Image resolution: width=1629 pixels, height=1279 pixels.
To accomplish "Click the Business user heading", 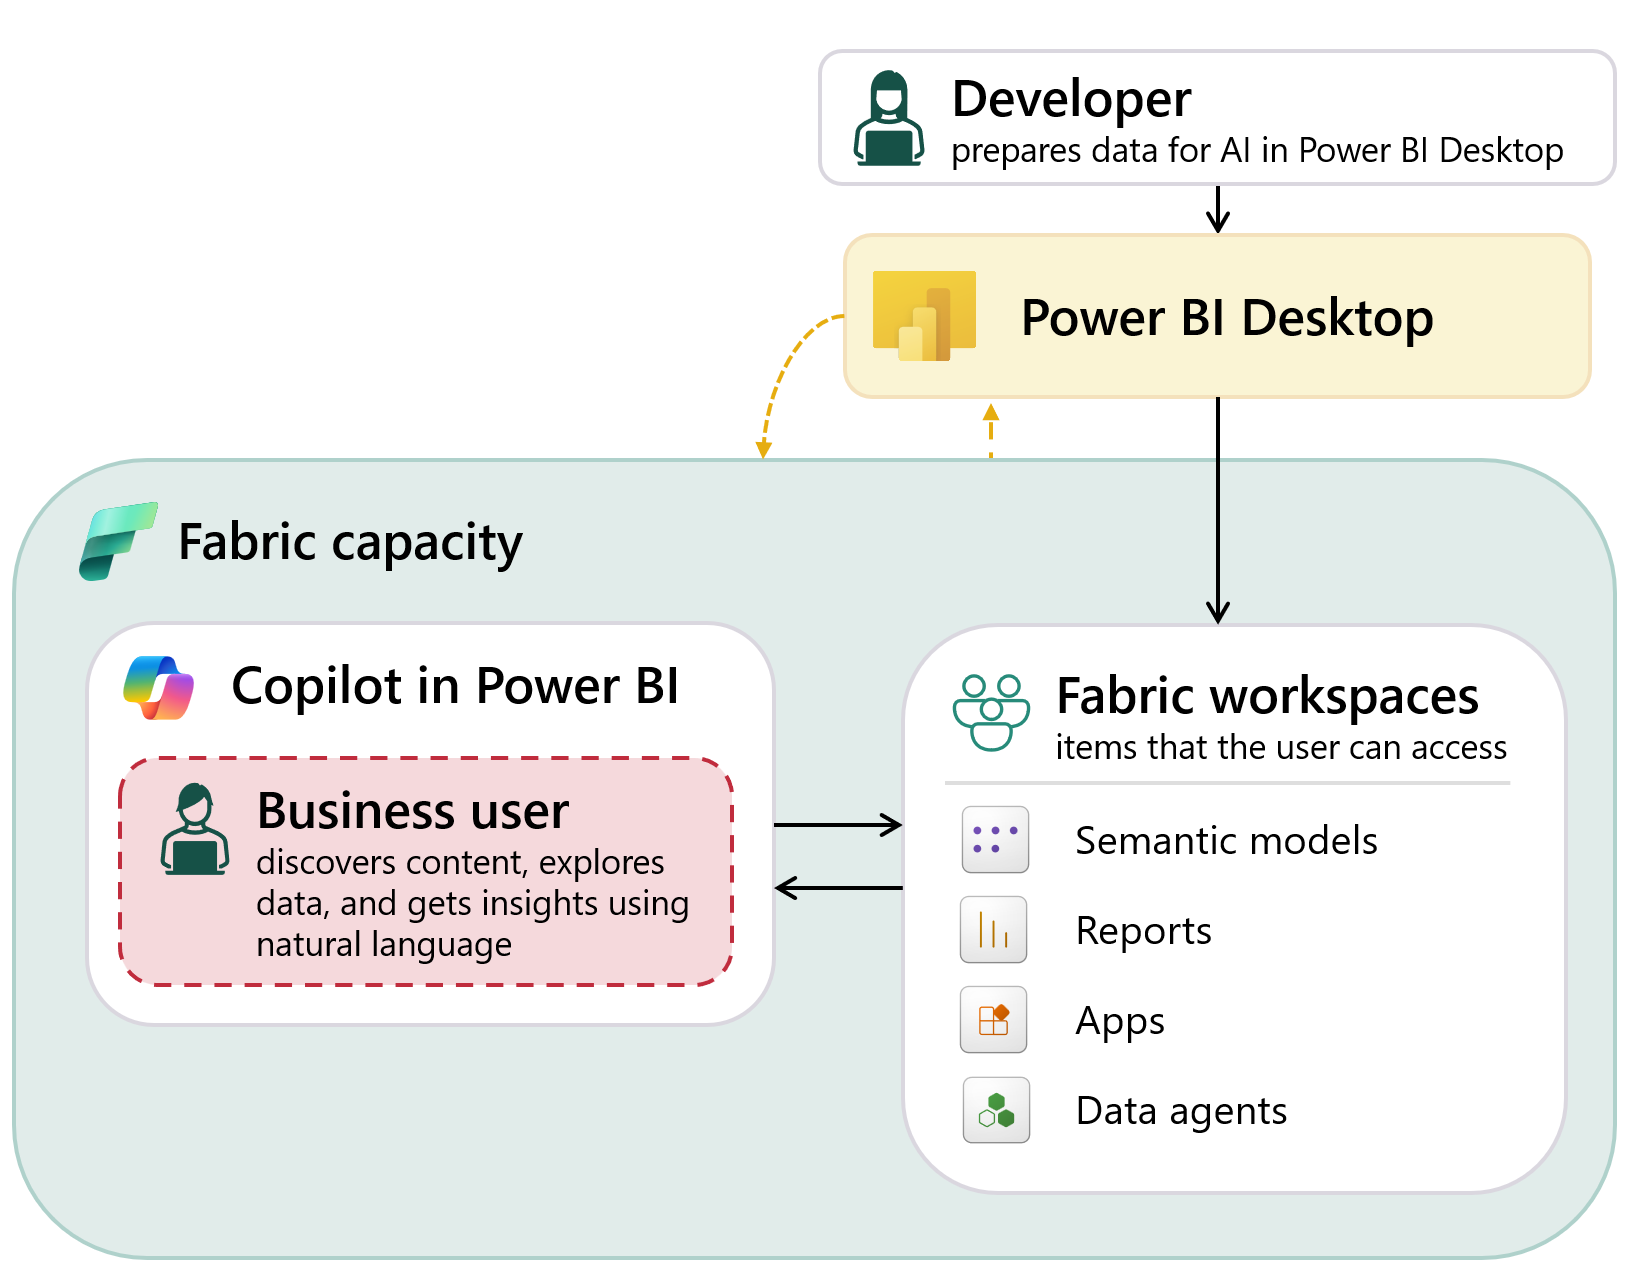I will [413, 810].
